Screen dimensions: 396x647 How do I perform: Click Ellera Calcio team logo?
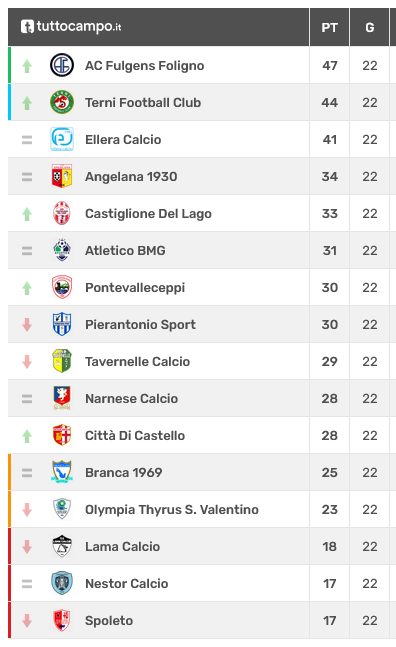coord(62,139)
